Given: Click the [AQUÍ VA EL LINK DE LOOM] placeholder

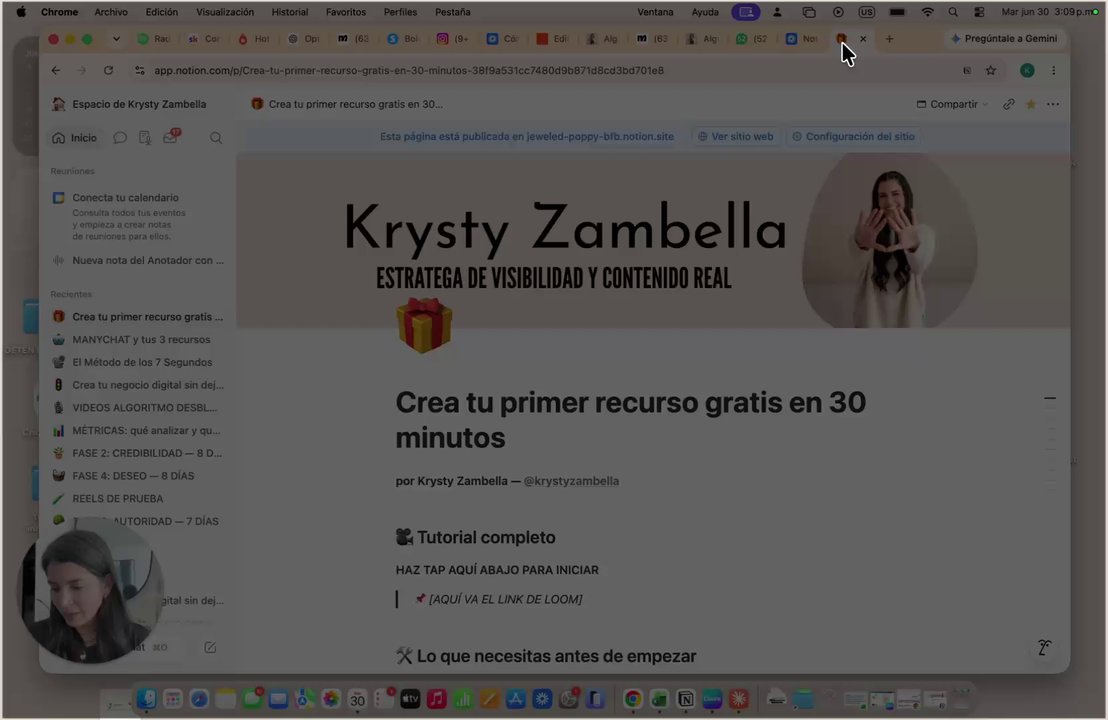Looking at the screenshot, I should click(x=505, y=599).
